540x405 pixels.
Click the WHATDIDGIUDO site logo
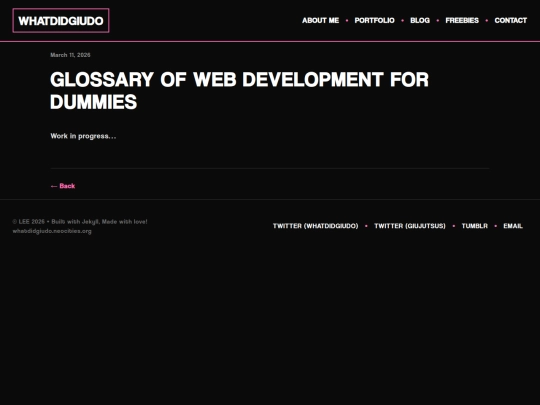pyautogui.click(x=61, y=21)
